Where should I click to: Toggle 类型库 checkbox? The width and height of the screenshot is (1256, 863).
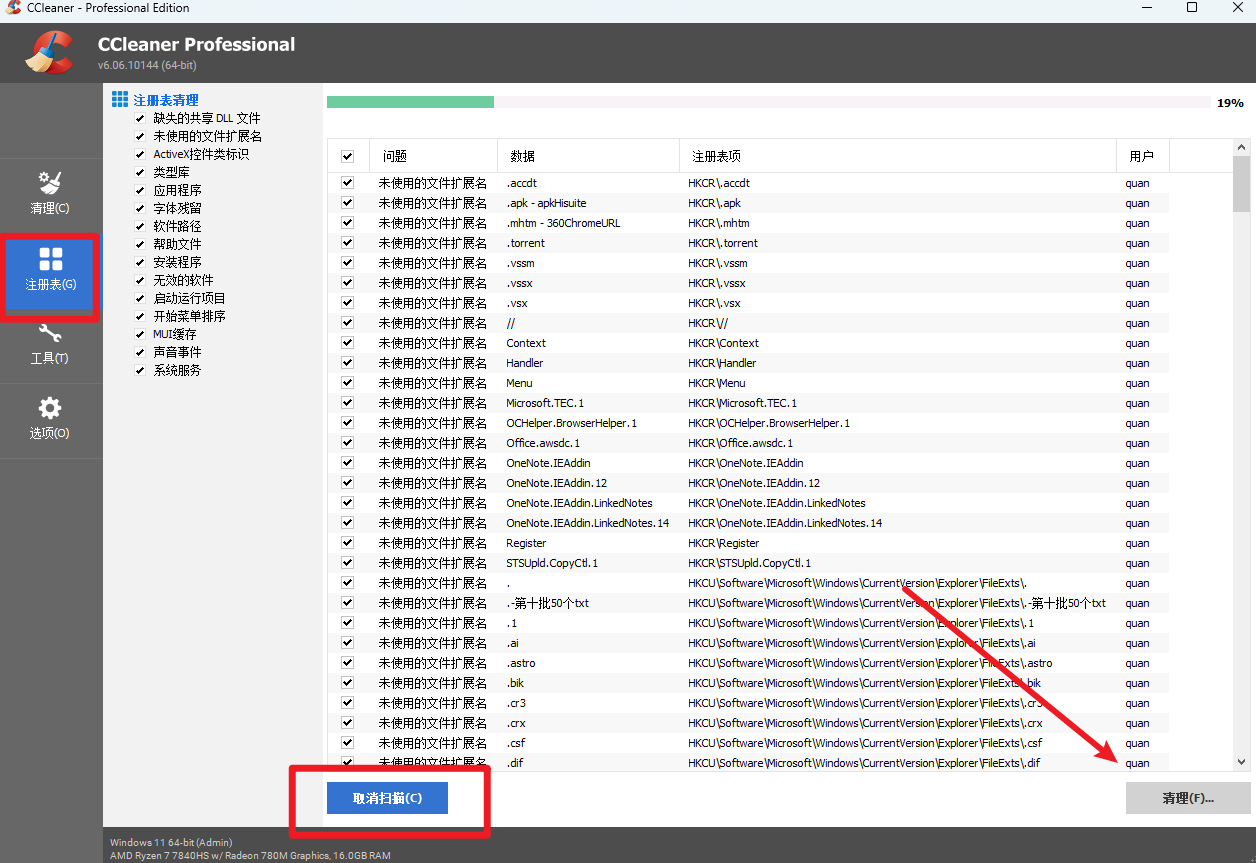coord(140,172)
